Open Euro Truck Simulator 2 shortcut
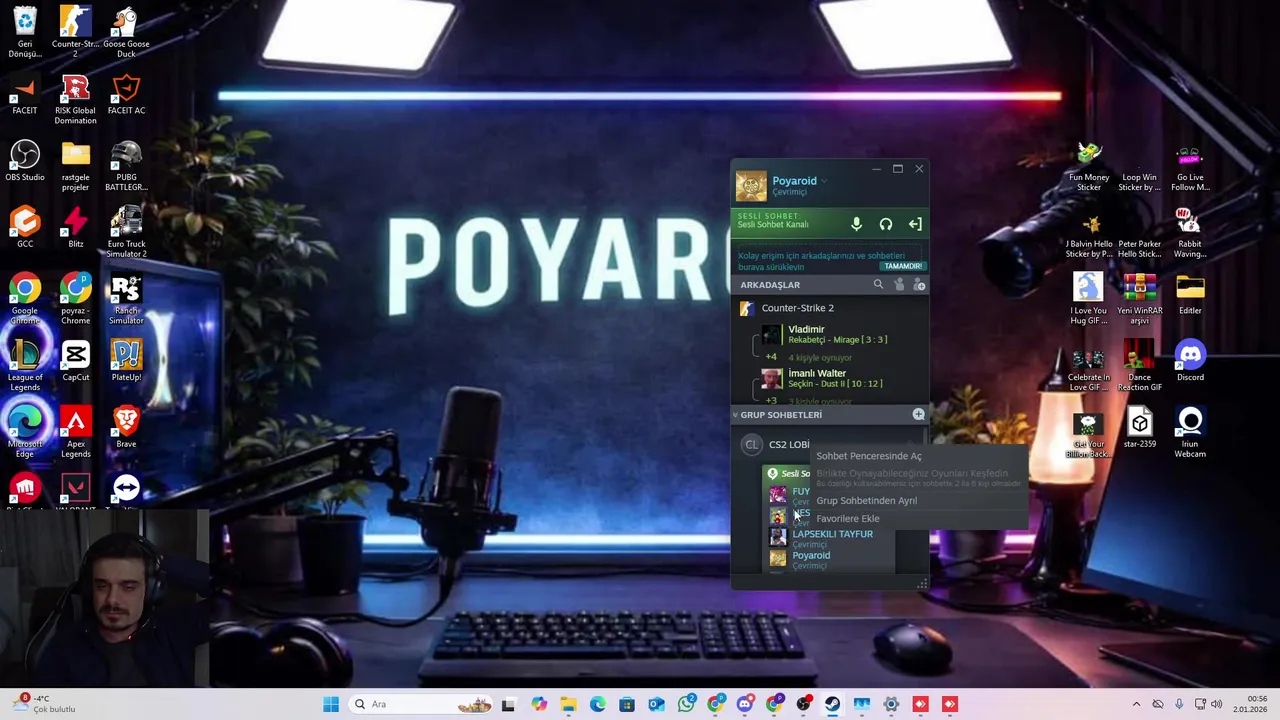The height and width of the screenshot is (720, 1280). [126, 232]
